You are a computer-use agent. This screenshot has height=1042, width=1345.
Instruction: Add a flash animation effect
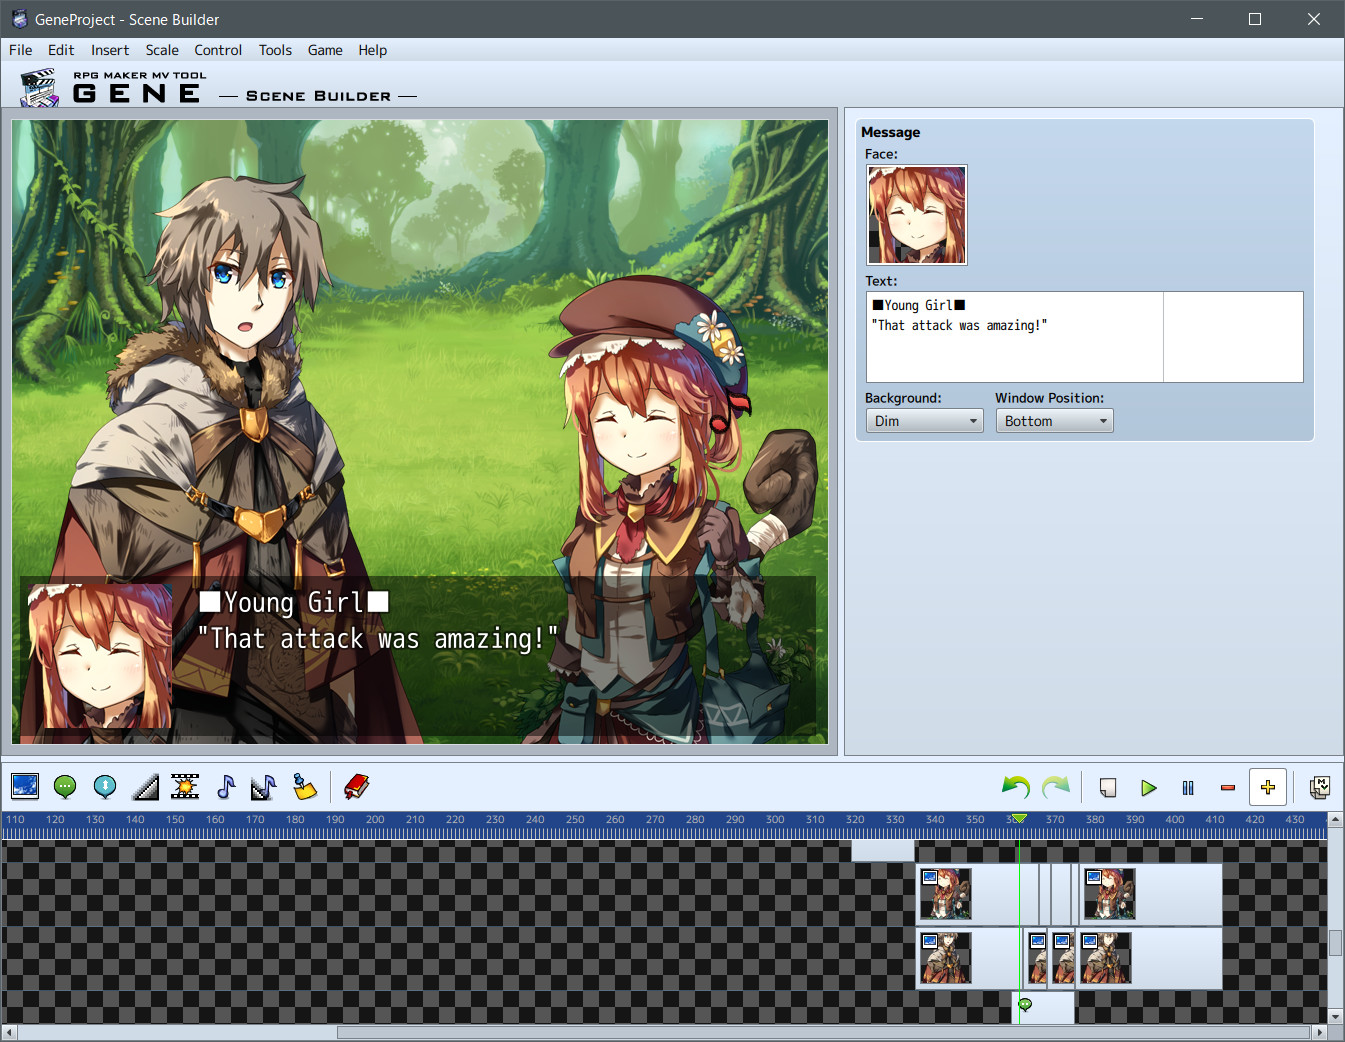(184, 787)
